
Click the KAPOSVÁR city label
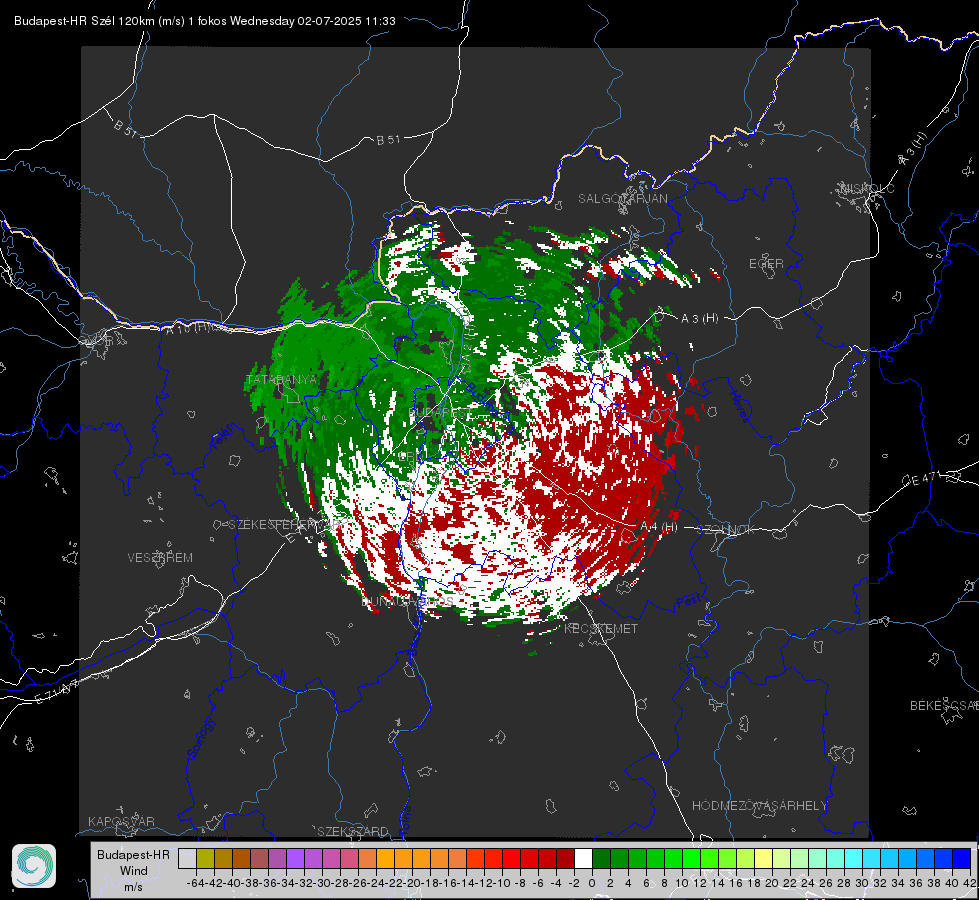[x=121, y=821]
